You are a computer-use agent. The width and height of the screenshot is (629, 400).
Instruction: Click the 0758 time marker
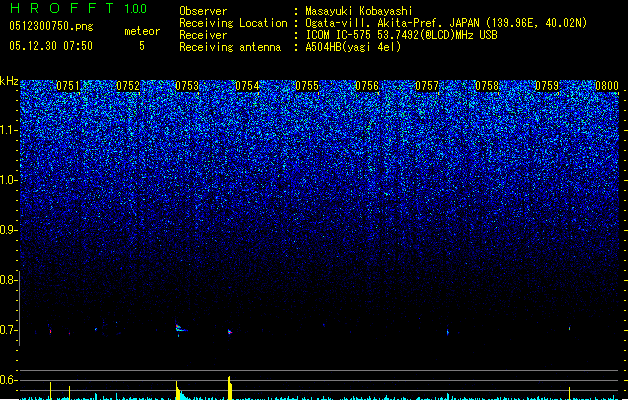click(x=487, y=86)
